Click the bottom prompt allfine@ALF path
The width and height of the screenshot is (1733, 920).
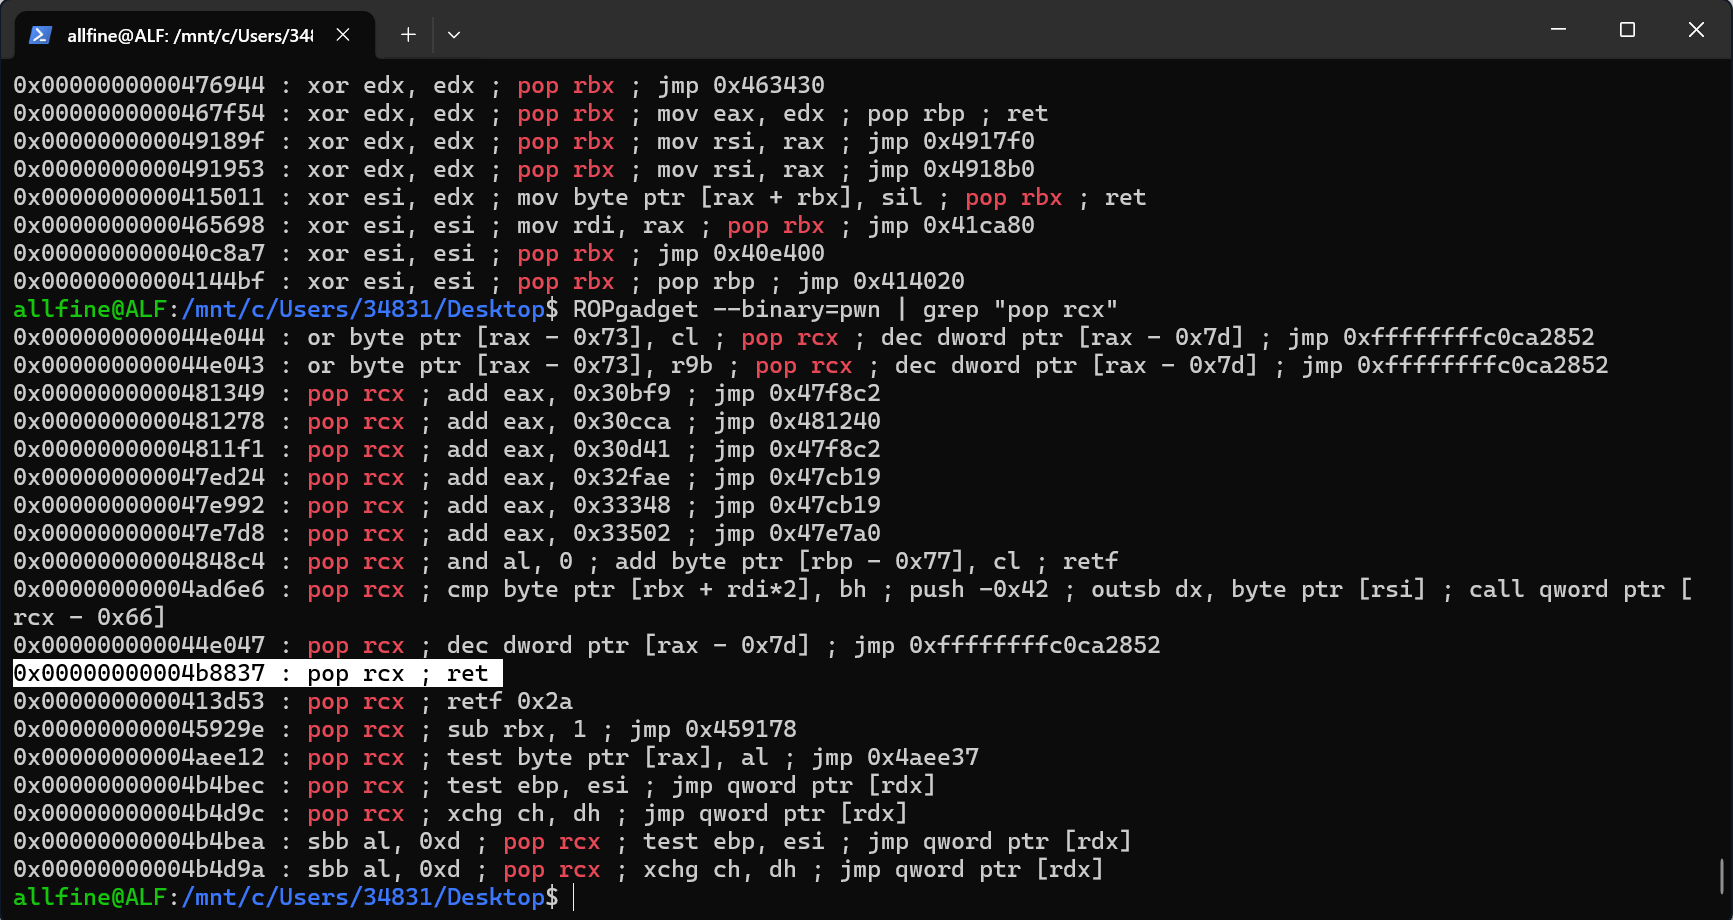click(286, 897)
